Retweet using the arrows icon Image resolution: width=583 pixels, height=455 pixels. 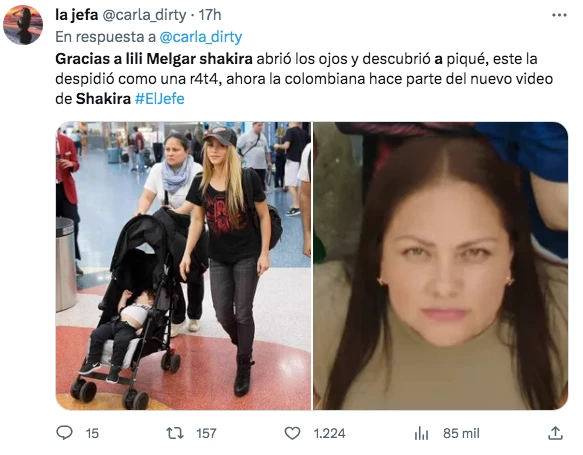pyautogui.click(x=175, y=433)
